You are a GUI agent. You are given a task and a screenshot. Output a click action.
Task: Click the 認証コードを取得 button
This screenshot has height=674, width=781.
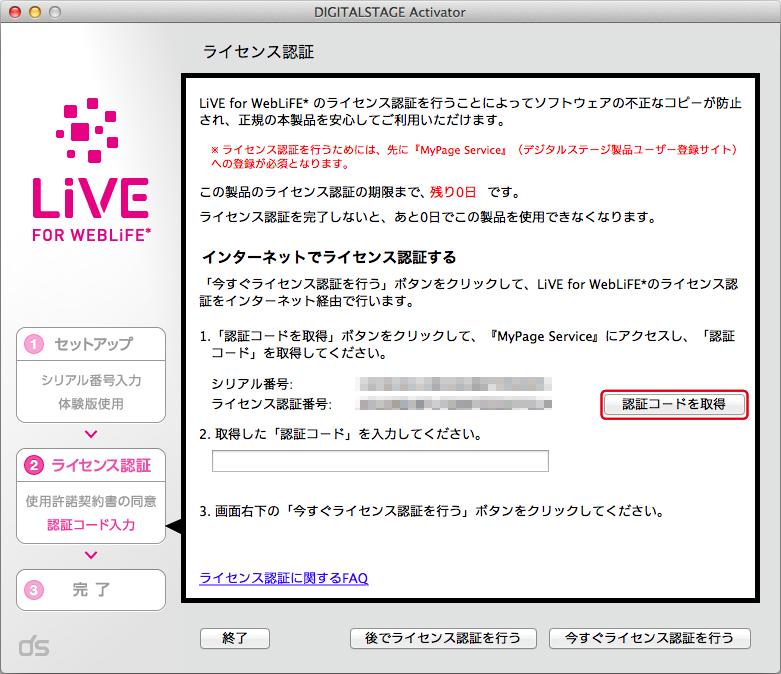[674, 404]
